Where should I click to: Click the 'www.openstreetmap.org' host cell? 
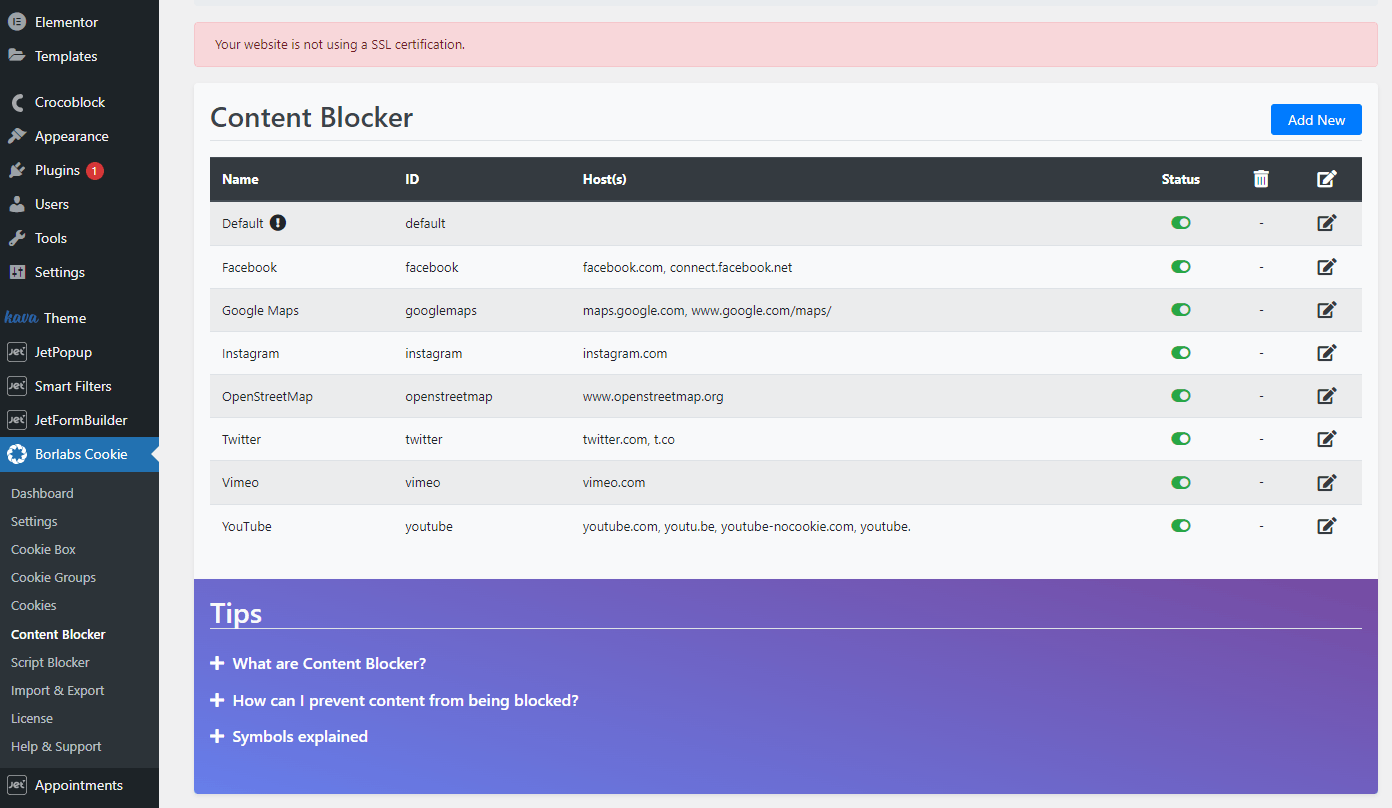pyautogui.click(x=653, y=396)
